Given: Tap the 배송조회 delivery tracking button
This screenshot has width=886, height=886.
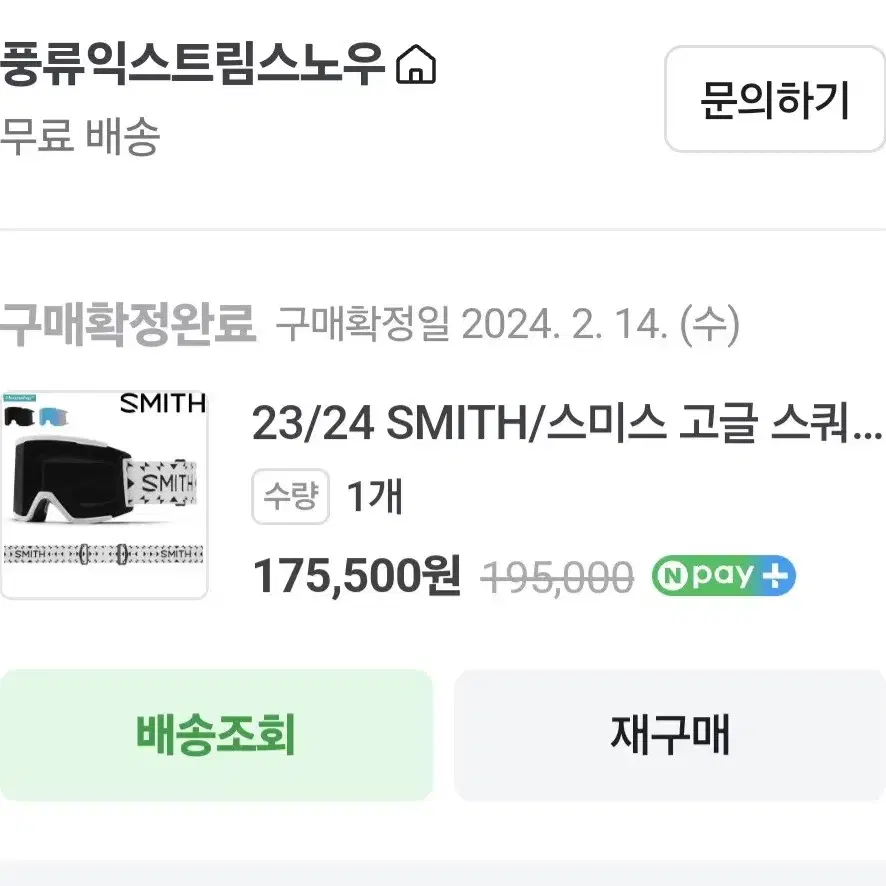Looking at the screenshot, I should 216,735.
